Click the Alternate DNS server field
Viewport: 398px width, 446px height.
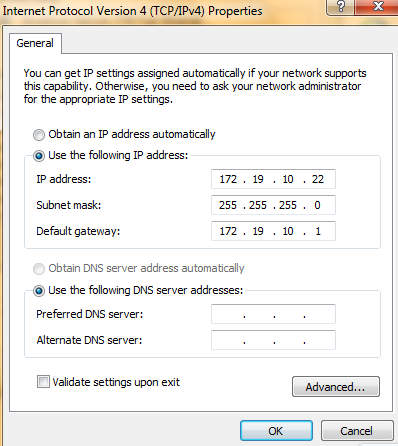coord(273,340)
